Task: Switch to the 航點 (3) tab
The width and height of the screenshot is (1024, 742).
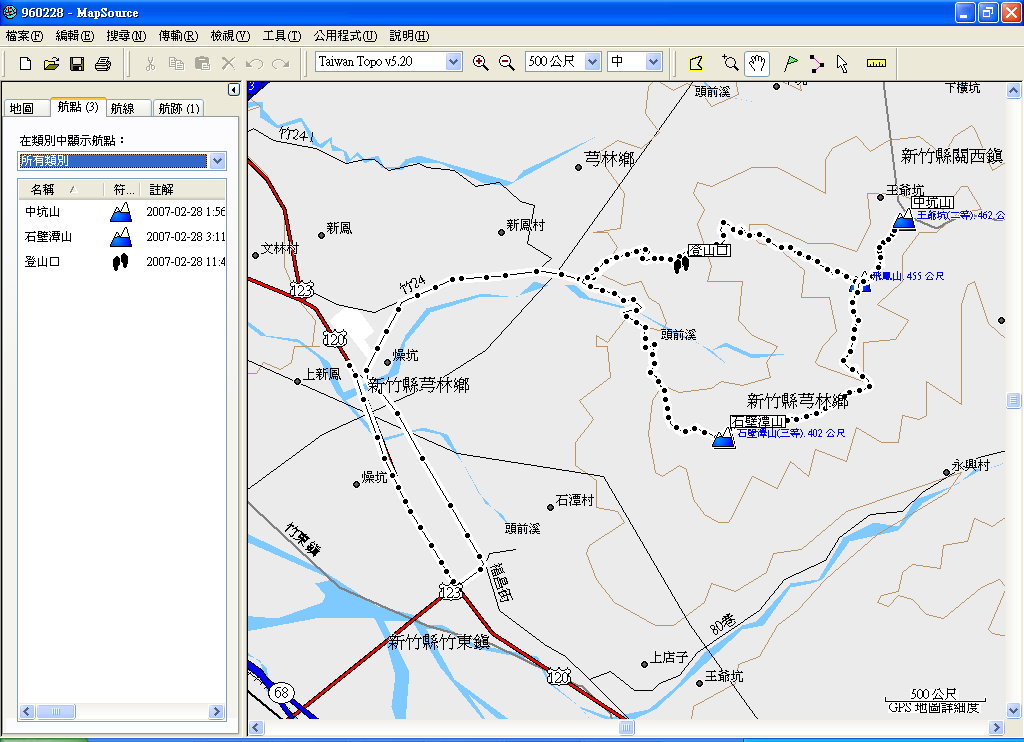Action: tap(78, 106)
